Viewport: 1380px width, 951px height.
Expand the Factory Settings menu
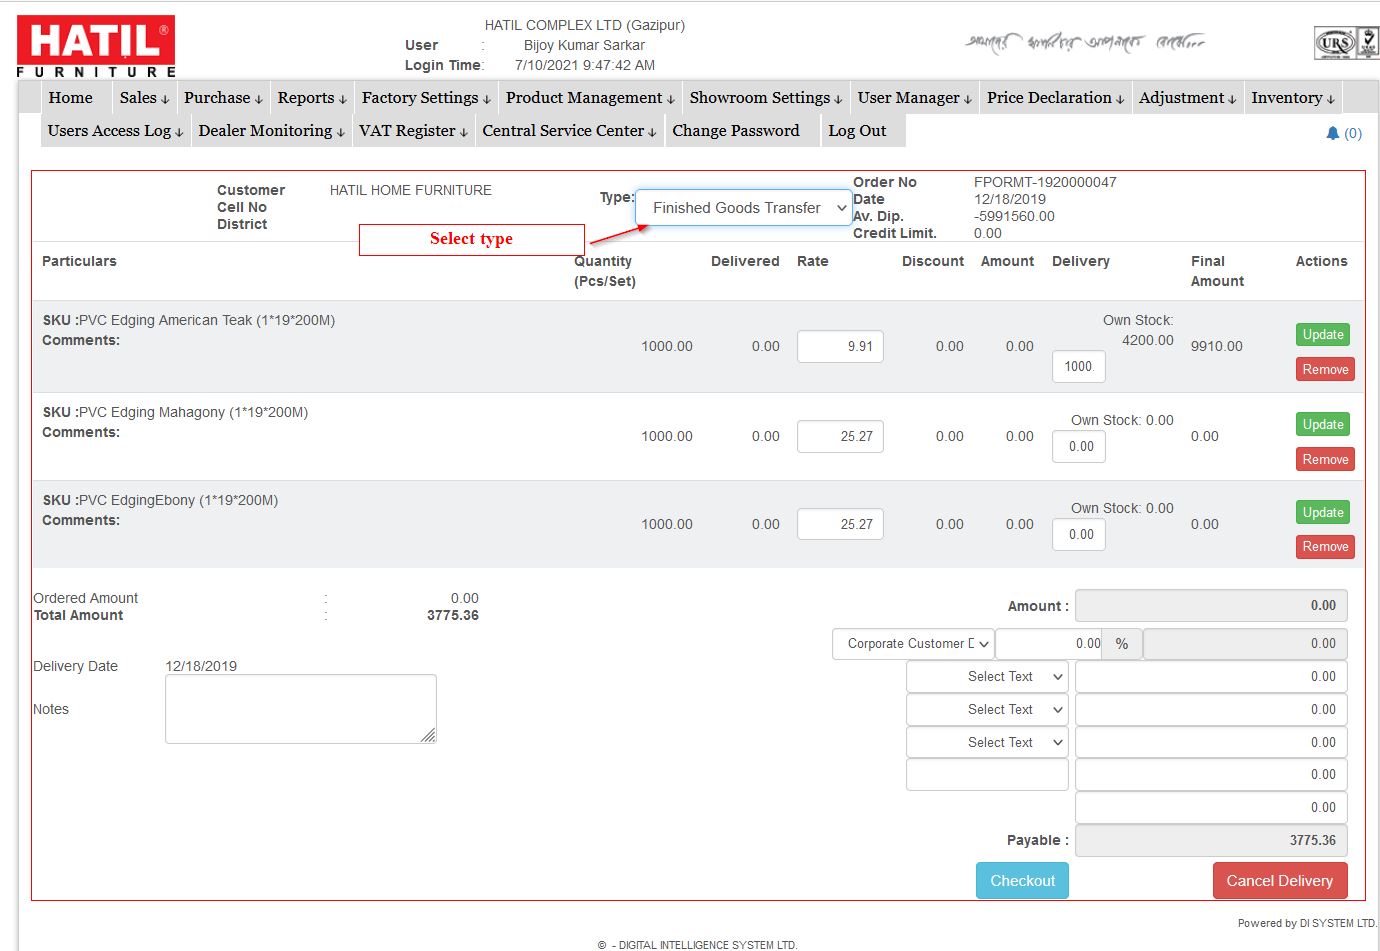coord(426,98)
